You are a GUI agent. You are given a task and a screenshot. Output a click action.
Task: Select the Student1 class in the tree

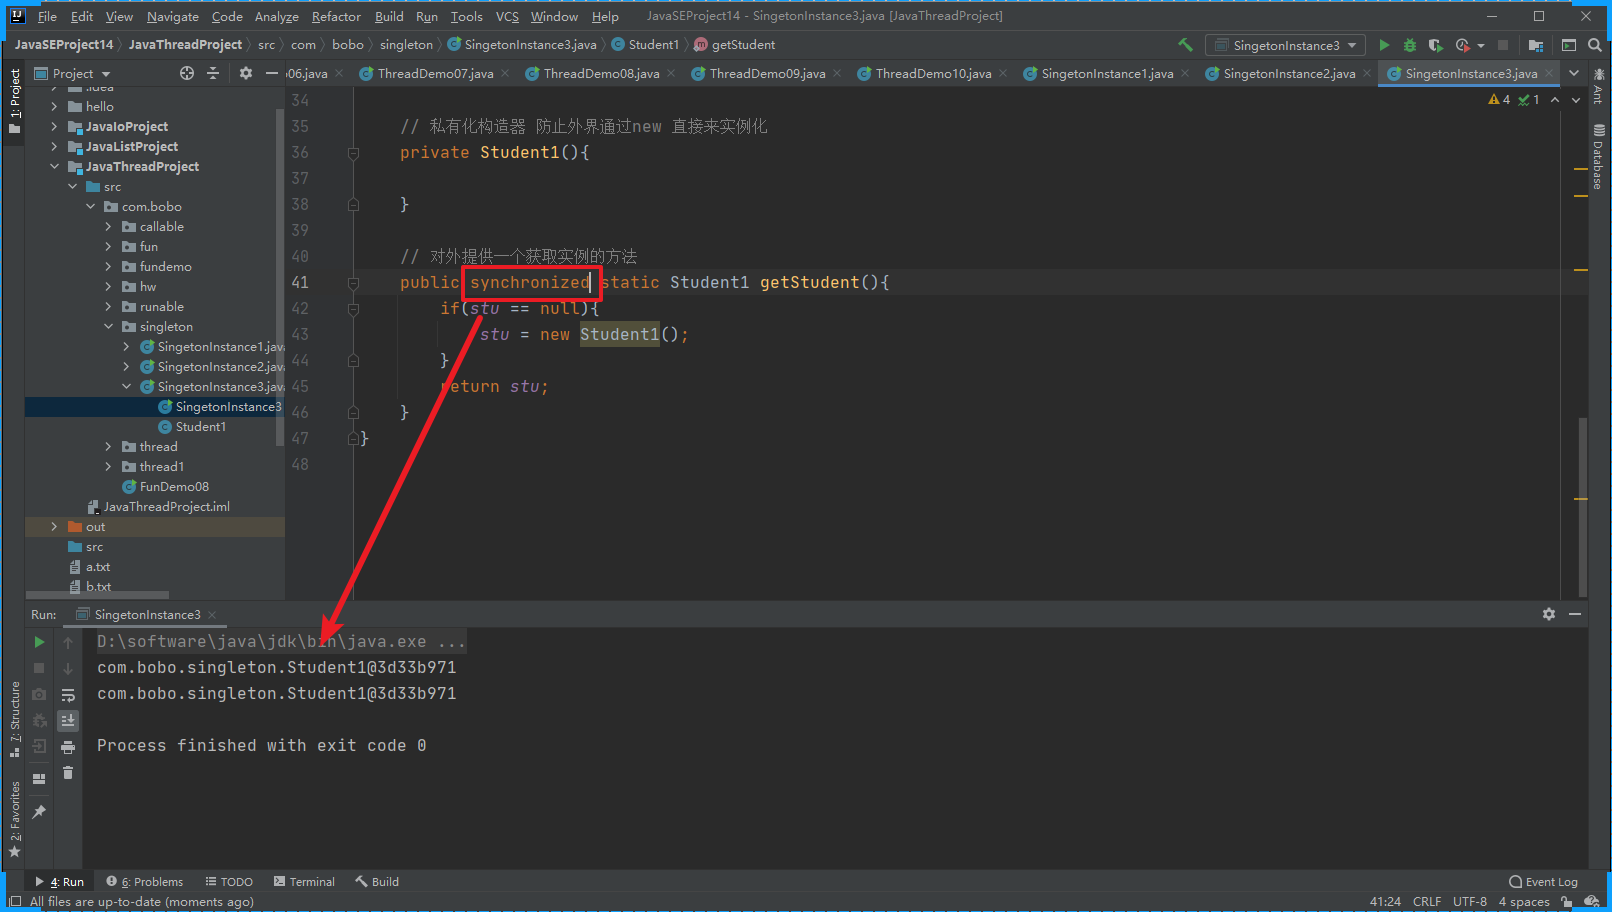coord(200,427)
